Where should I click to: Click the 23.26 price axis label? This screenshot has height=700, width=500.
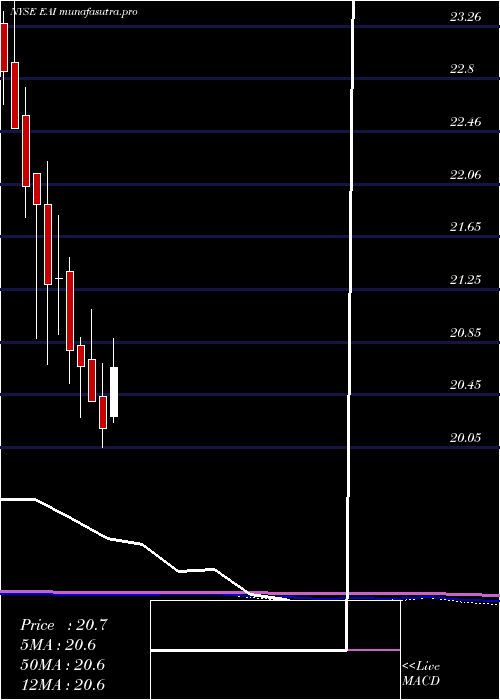[466, 17]
